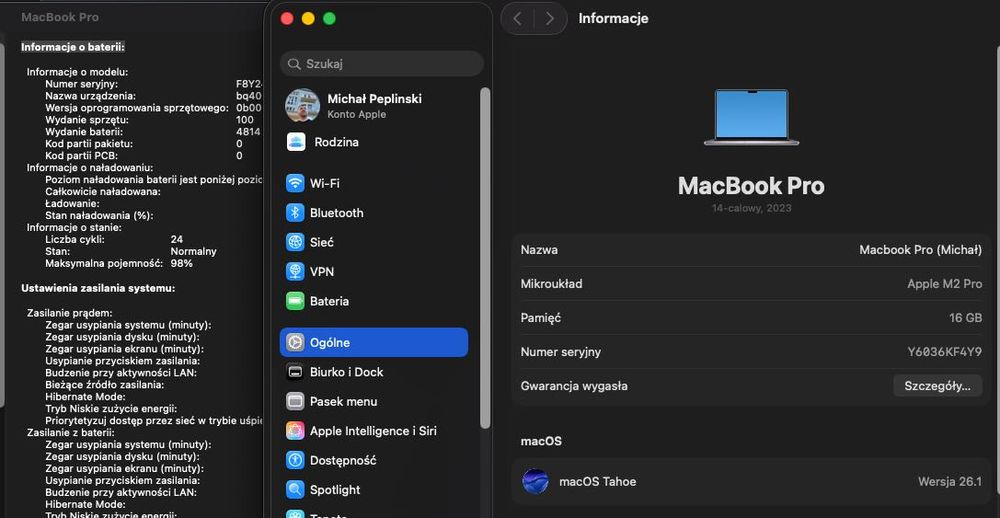Click the Szukaj search field

[x=381, y=64]
